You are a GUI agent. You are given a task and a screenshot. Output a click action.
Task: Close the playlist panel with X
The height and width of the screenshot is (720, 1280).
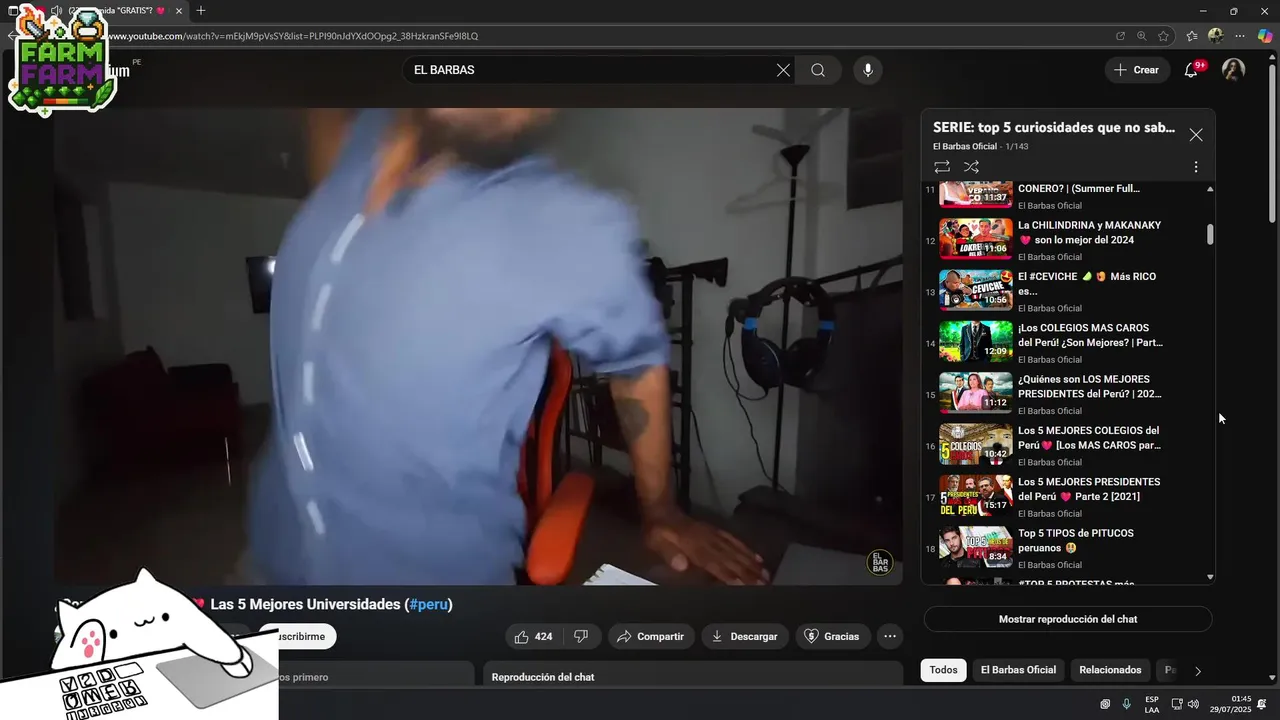(x=1196, y=134)
